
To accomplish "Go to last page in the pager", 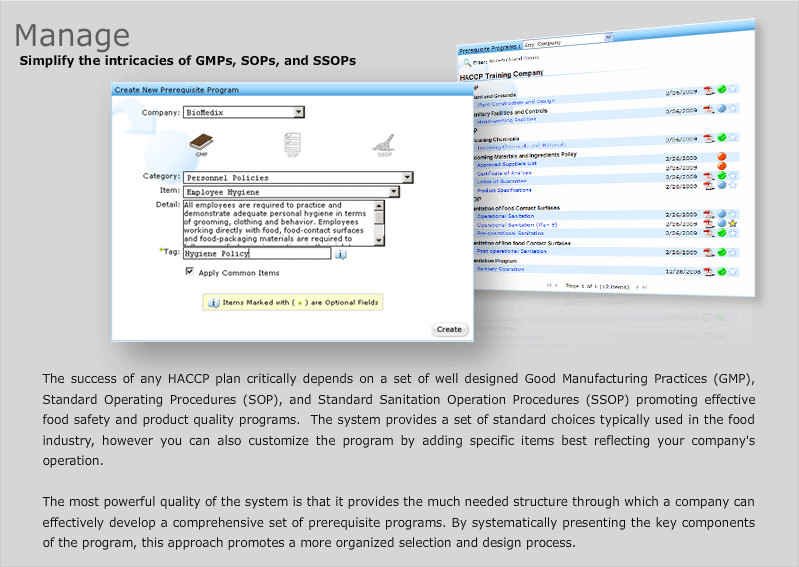I will pyautogui.click(x=645, y=287).
